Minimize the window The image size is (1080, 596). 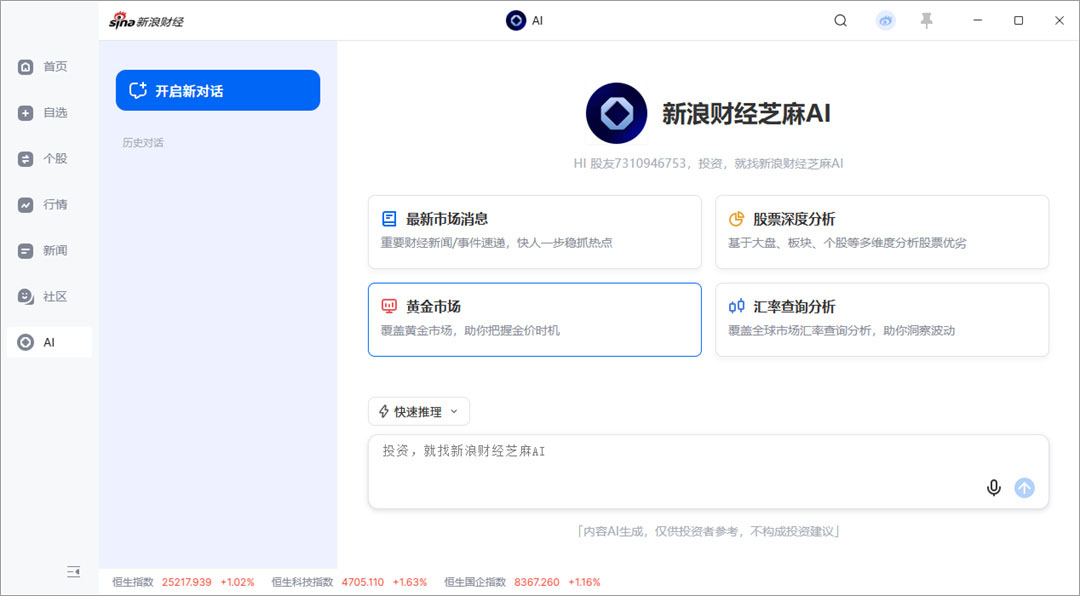pos(977,21)
